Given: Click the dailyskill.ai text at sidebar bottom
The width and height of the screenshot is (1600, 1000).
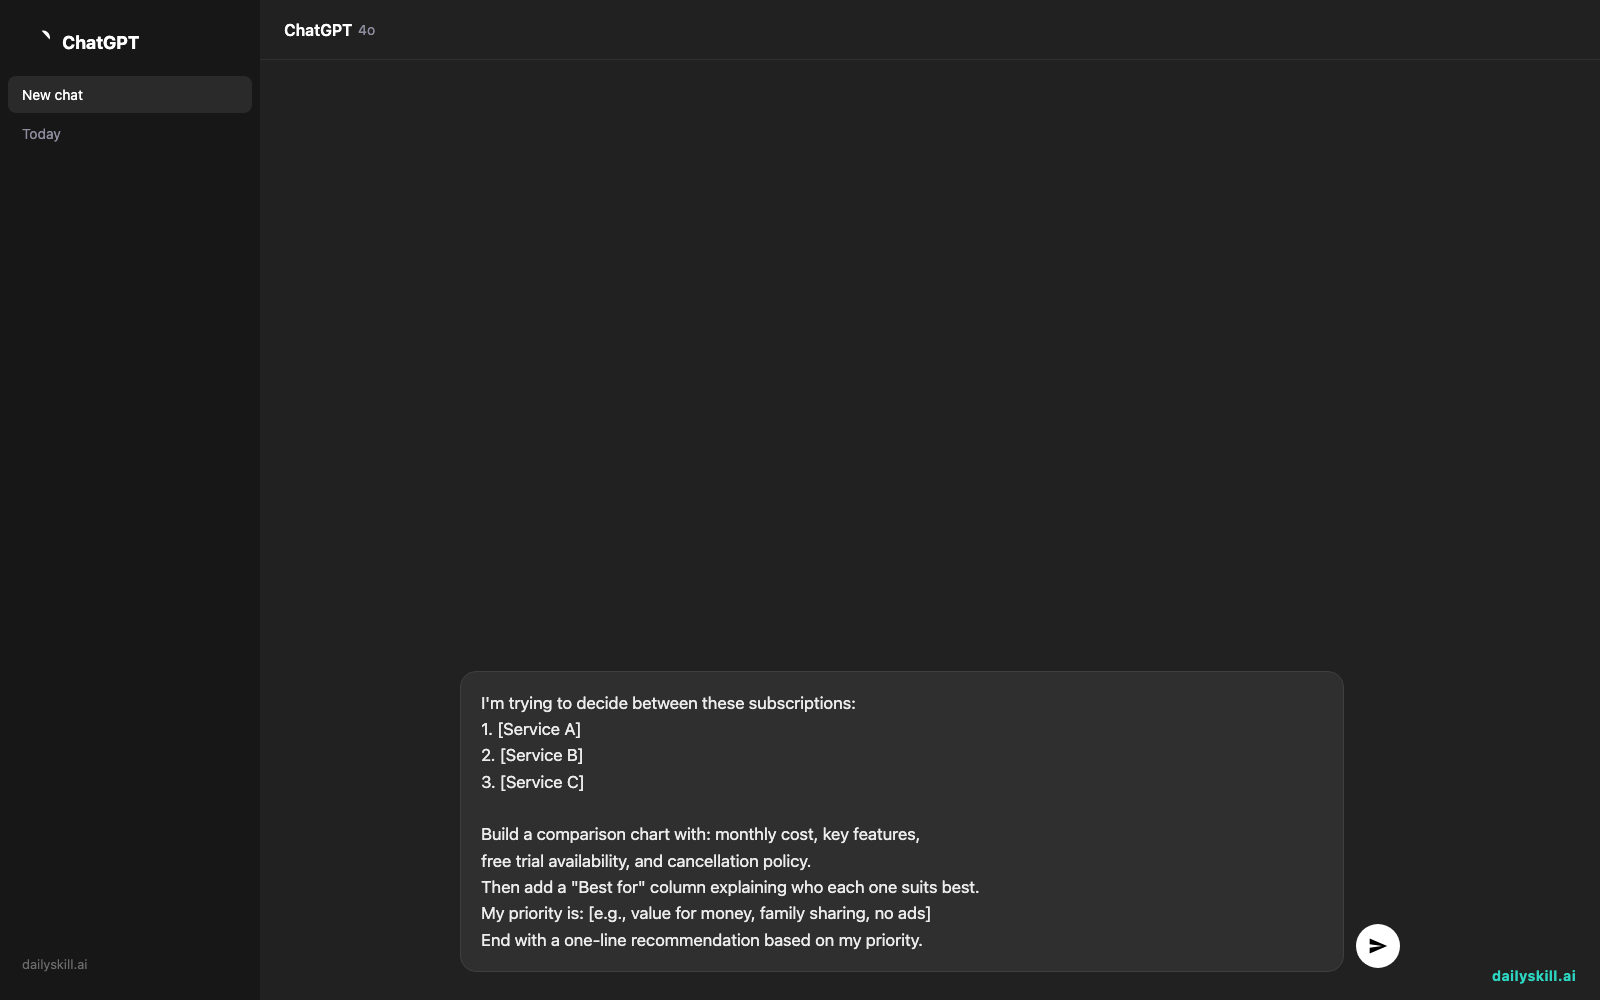Looking at the screenshot, I should point(55,965).
